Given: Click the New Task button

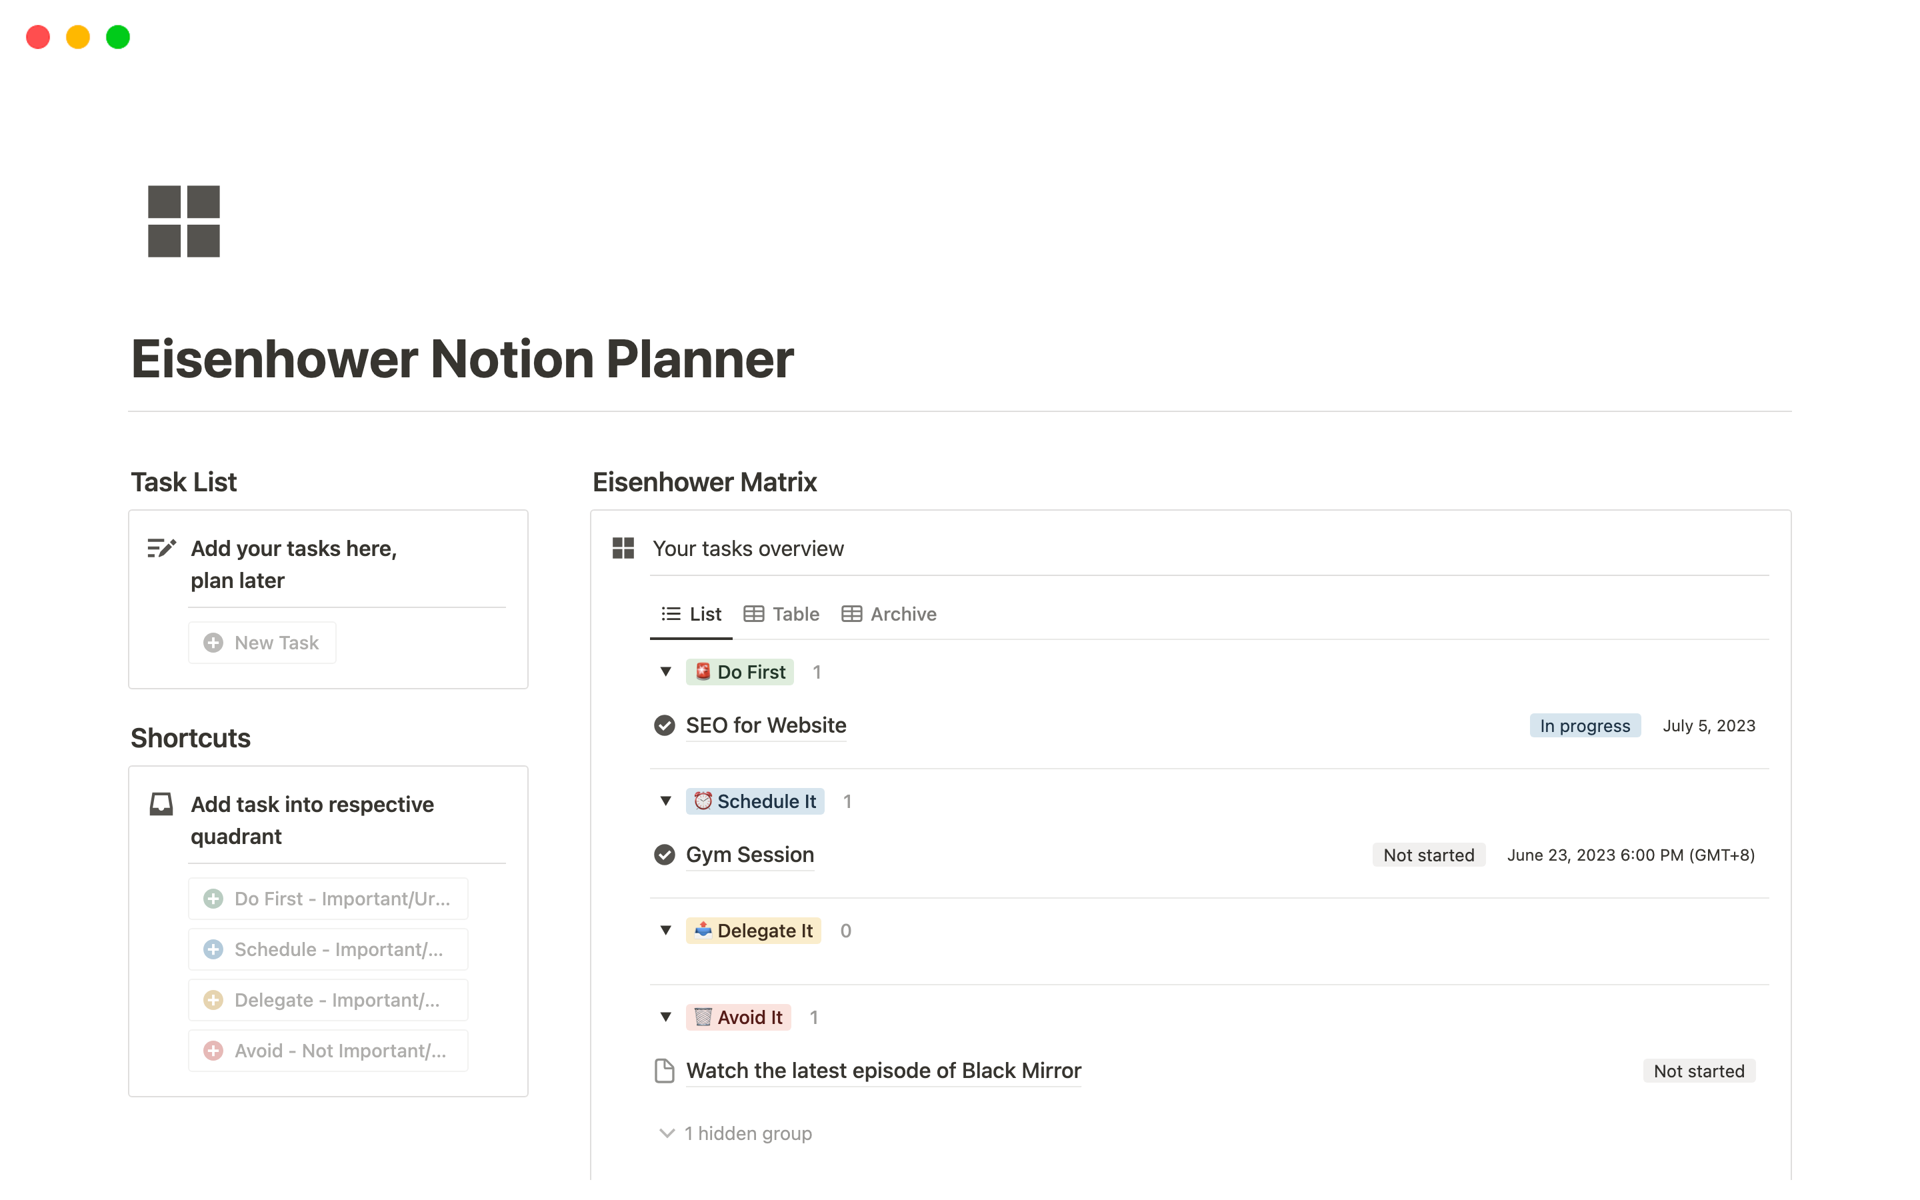Looking at the screenshot, I should (x=262, y=642).
